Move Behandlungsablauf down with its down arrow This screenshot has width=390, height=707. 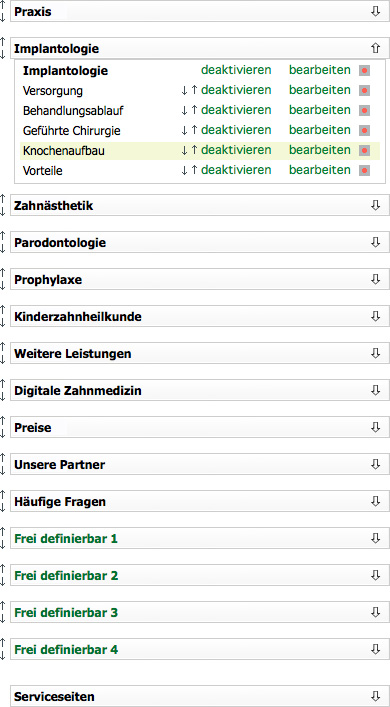pos(184,110)
